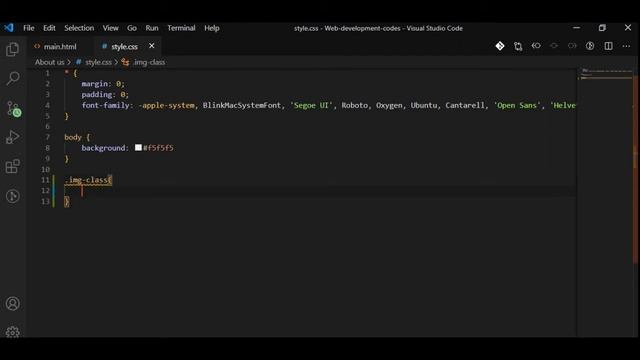Minimize the Visual Studio Code window

tap(576, 28)
